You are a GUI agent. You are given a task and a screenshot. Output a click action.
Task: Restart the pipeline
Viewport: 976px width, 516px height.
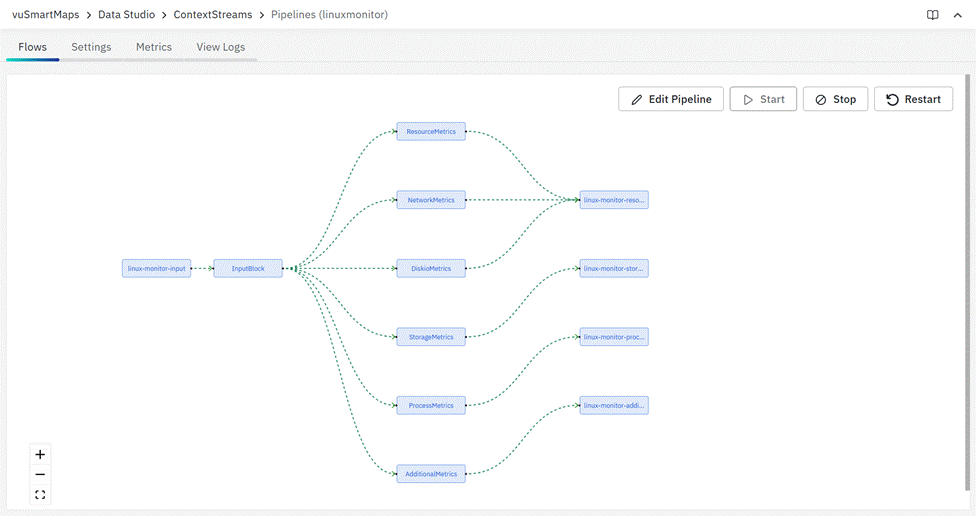tap(913, 99)
